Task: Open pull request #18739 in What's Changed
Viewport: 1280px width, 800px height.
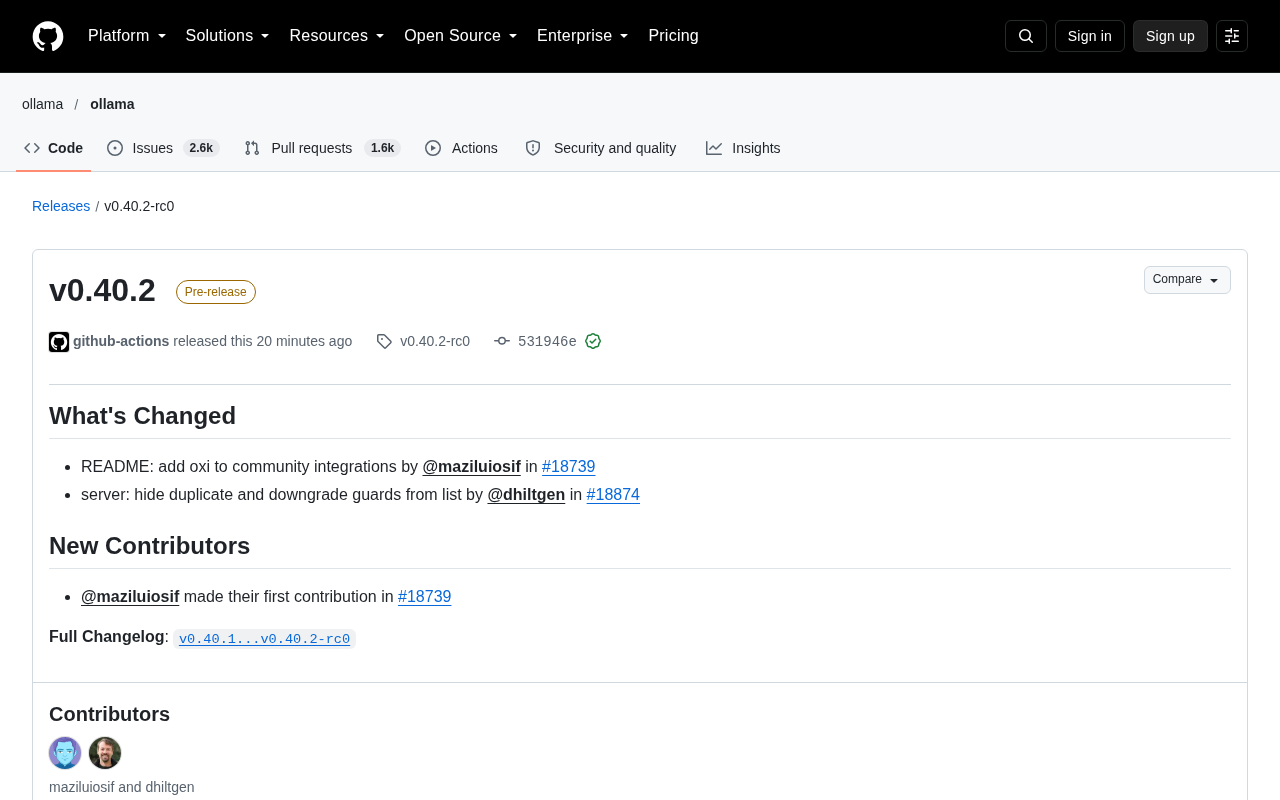Action: [x=568, y=467]
